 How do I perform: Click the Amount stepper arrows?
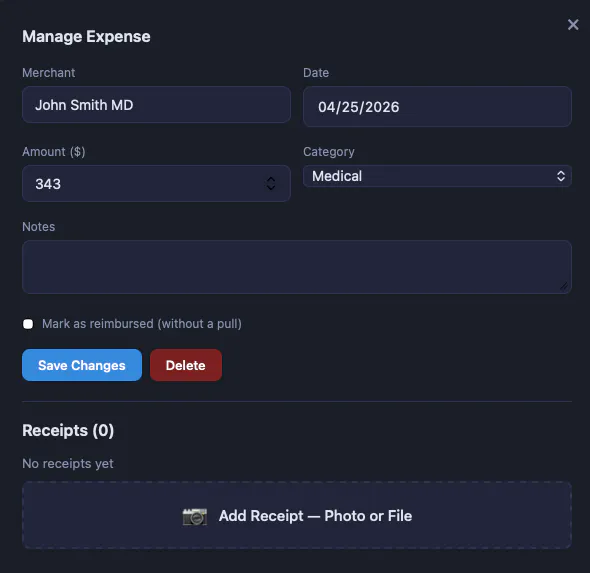coord(271,184)
